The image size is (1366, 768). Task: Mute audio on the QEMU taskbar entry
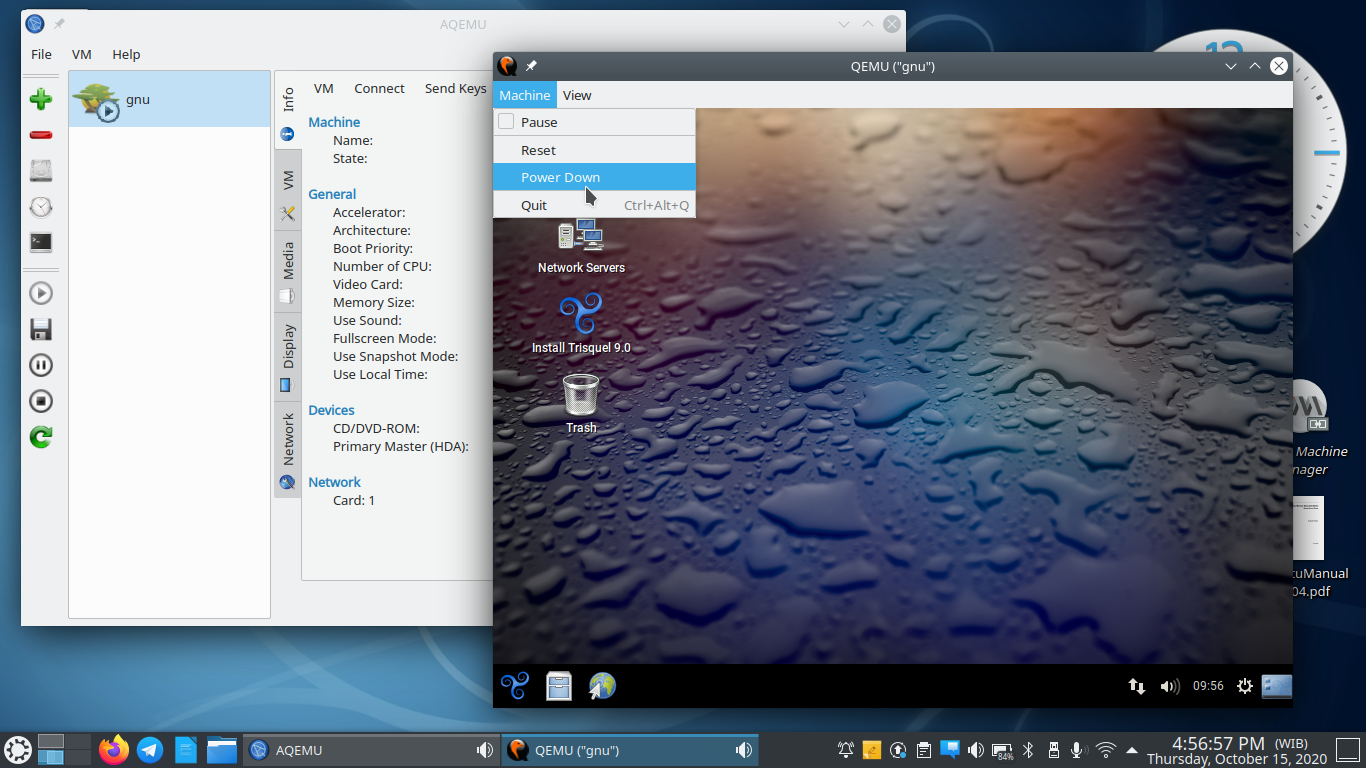(x=744, y=750)
